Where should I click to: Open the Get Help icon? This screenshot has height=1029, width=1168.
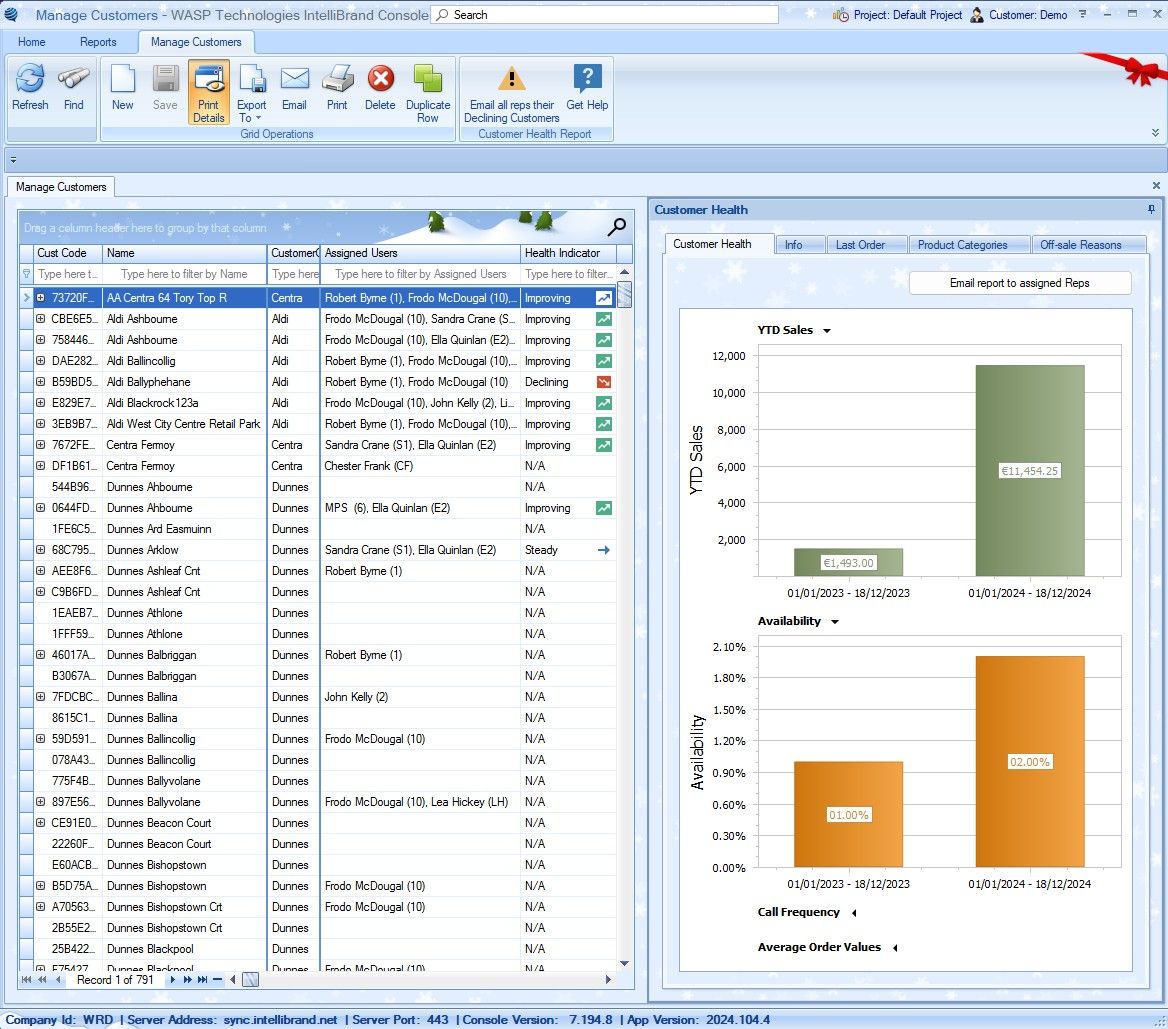point(587,86)
